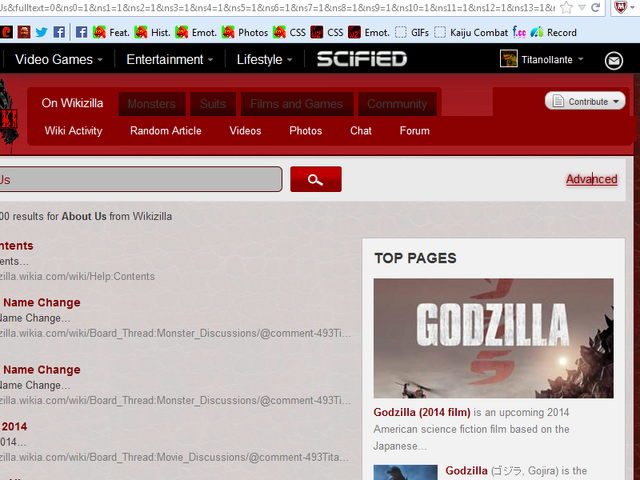This screenshot has height=480, width=640.
Task: Reload the page using the refresh icon
Action: [x=596, y=7]
